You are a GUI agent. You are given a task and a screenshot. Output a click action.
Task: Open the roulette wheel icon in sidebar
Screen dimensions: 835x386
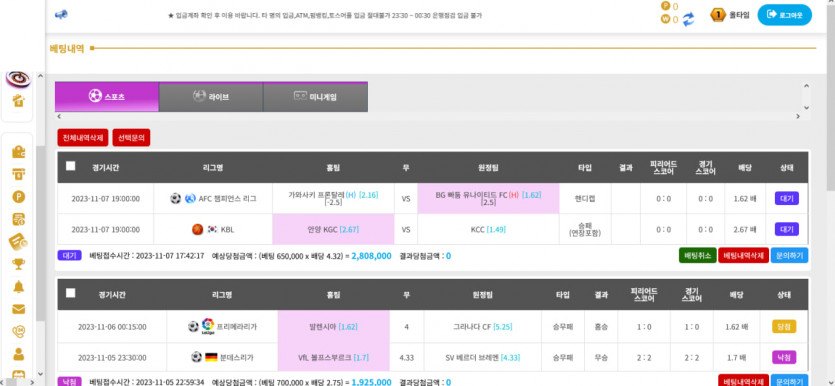[19, 79]
